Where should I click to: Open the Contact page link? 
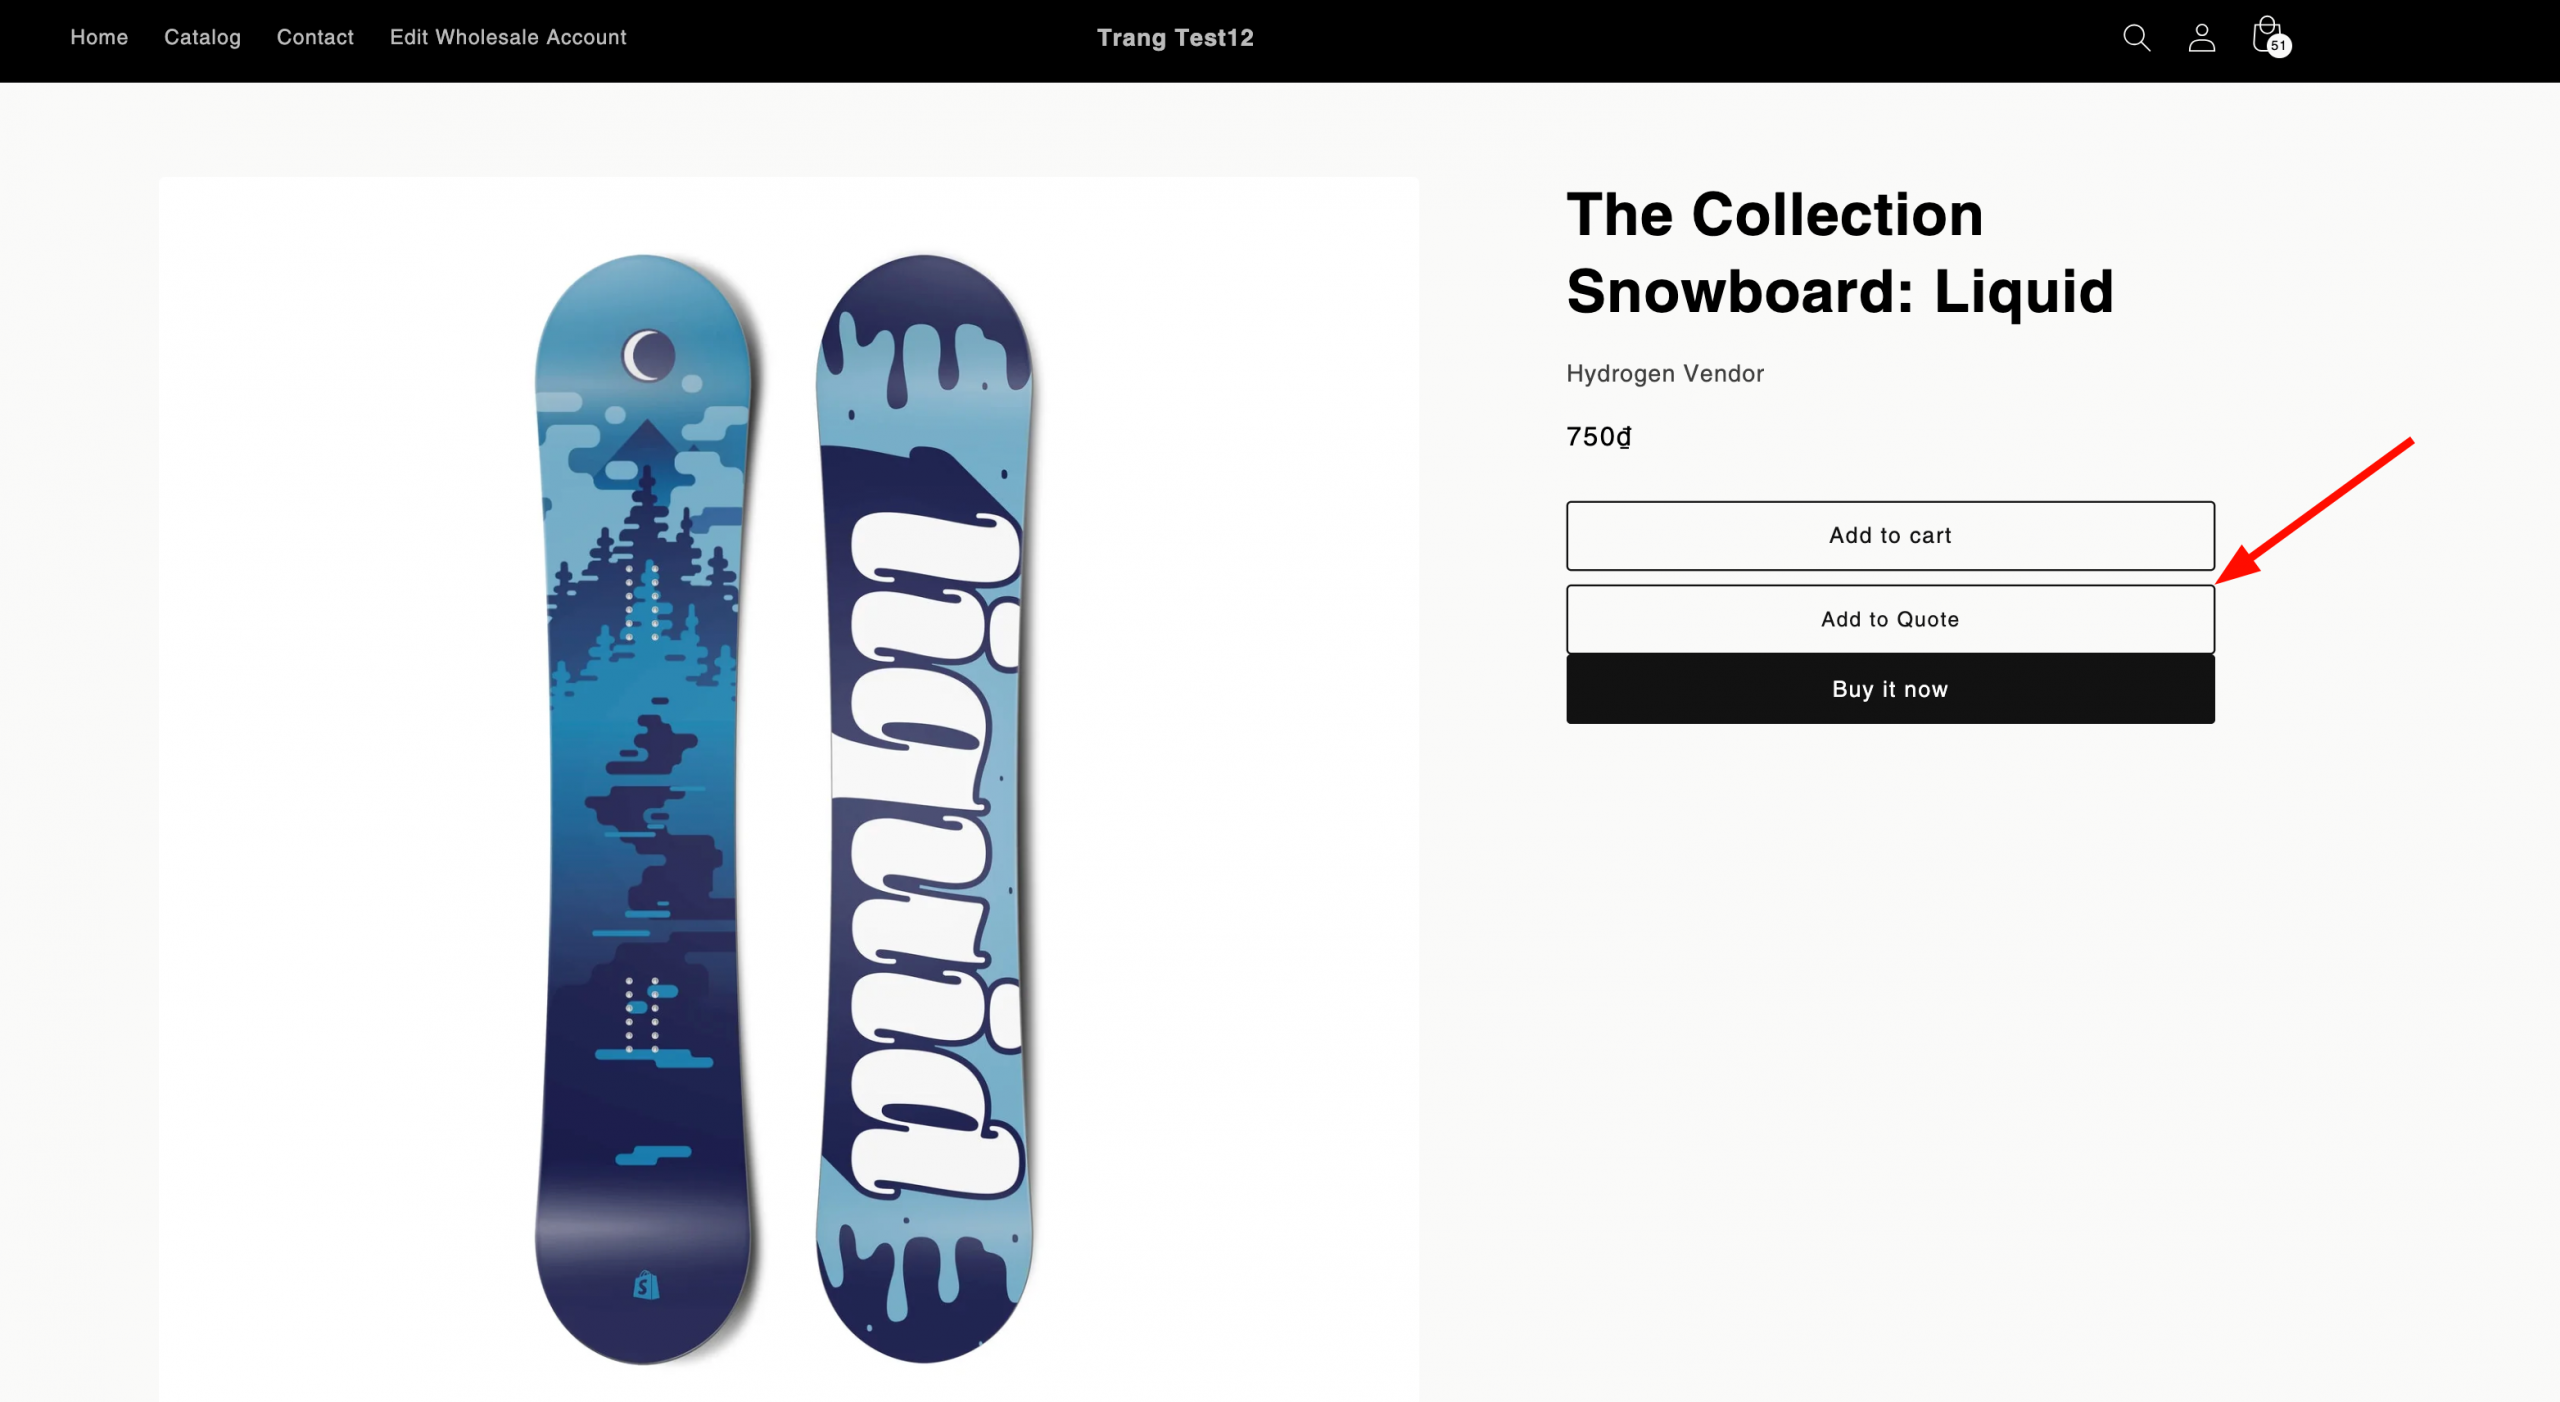pyautogui.click(x=315, y=37)
